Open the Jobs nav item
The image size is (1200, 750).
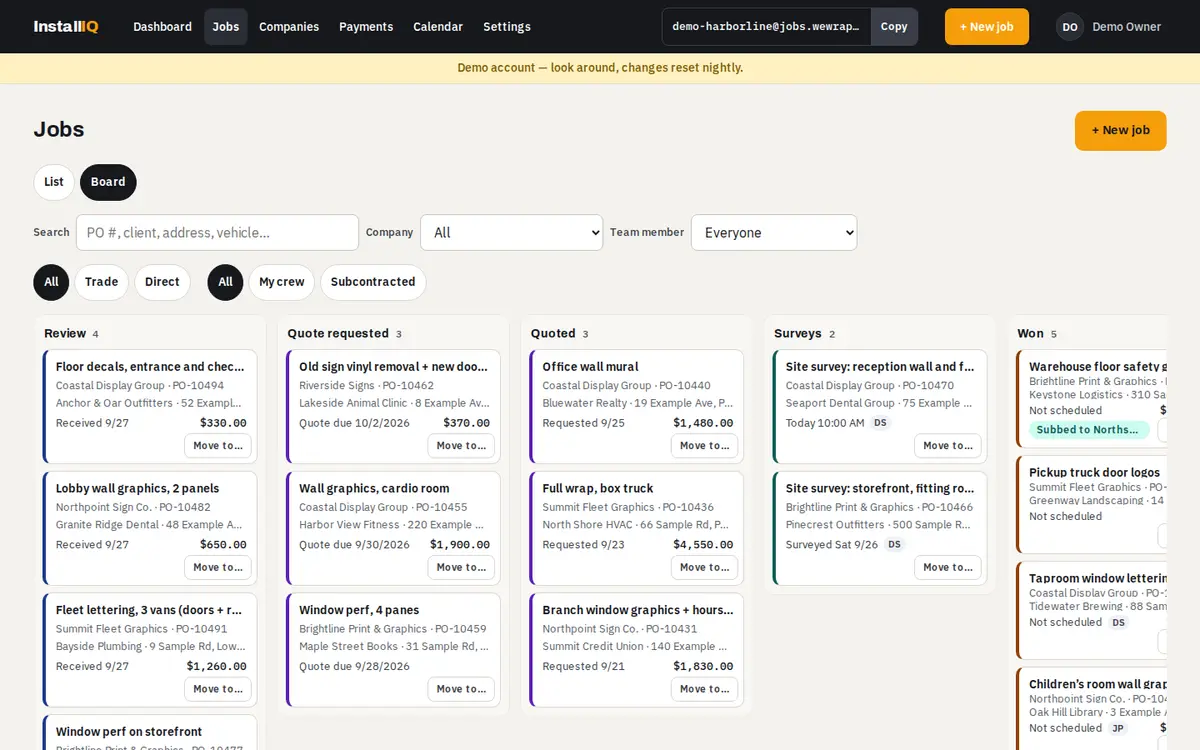click(226, 27)
